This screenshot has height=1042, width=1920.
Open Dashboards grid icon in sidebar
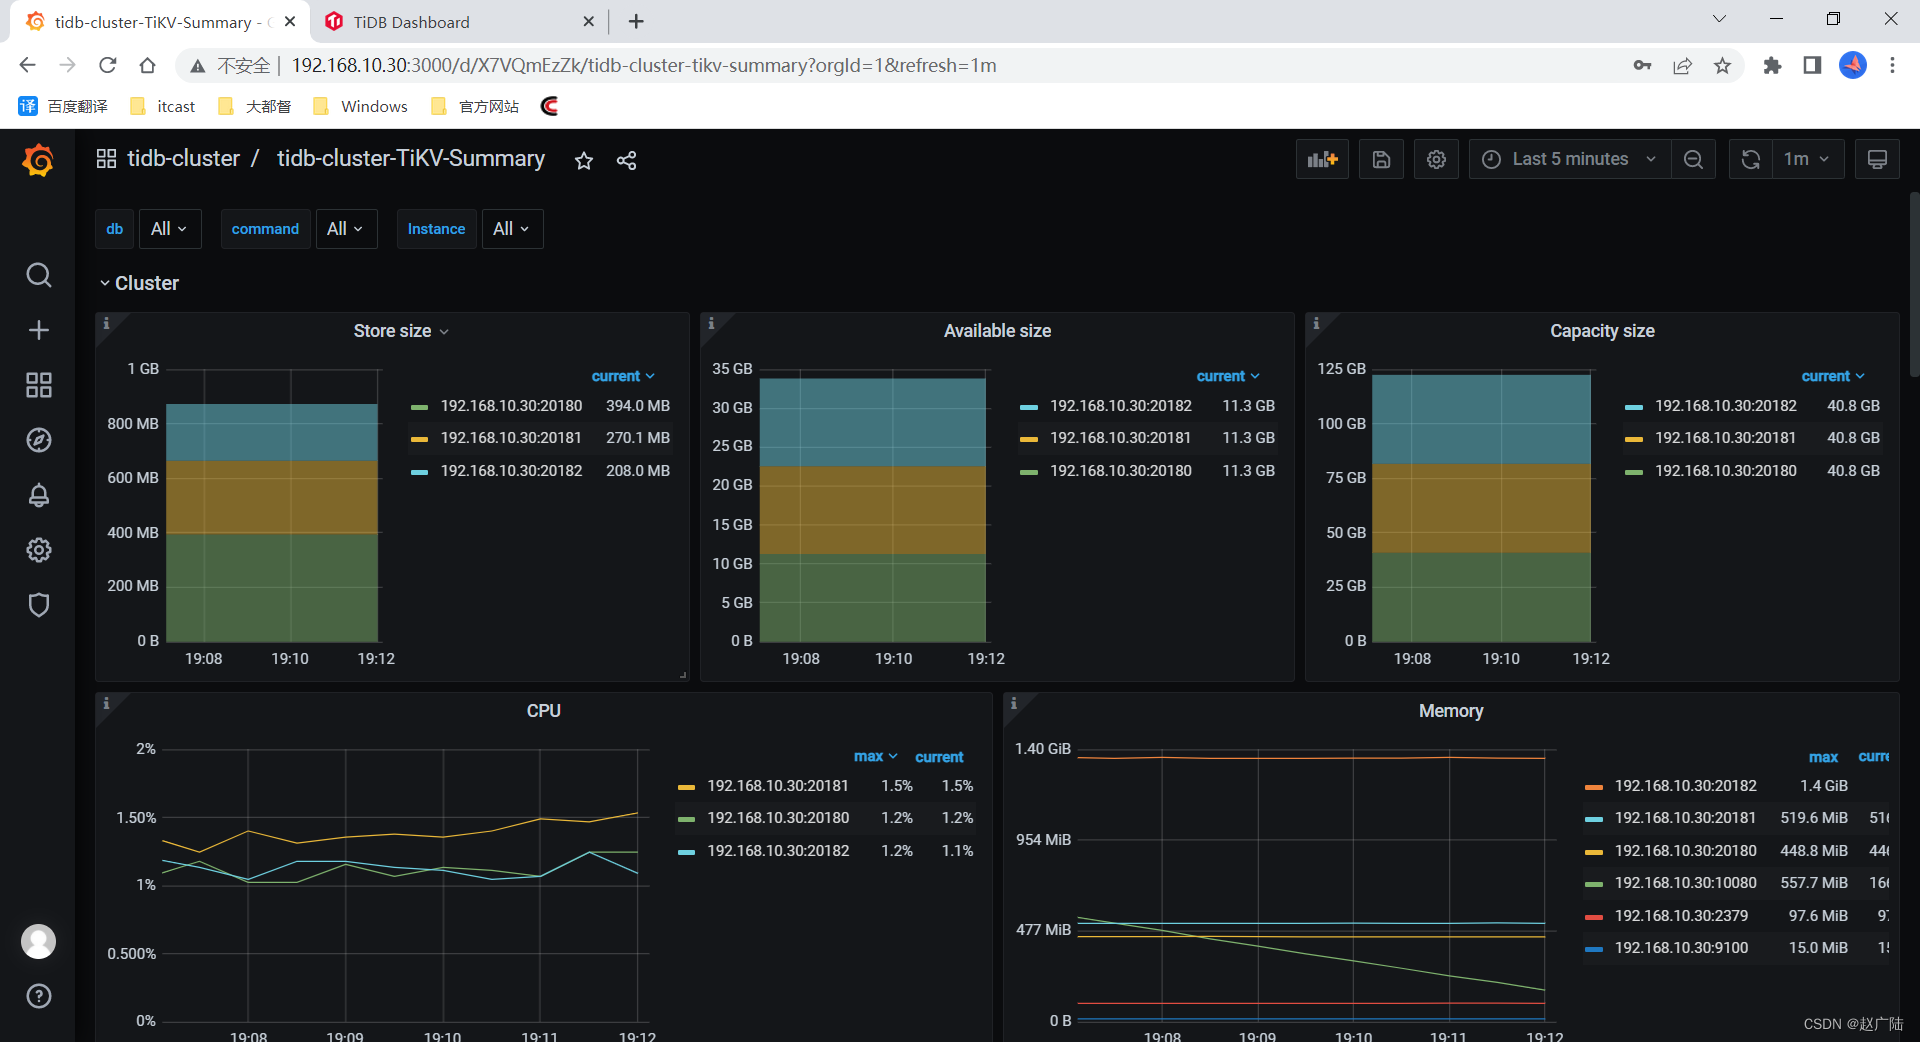point(38,385)
